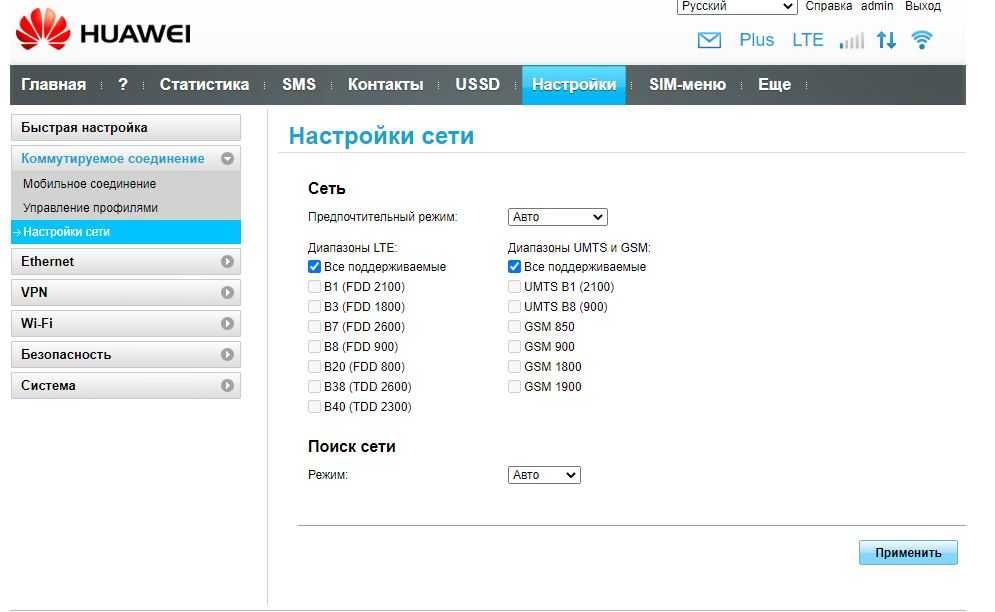This screenshot has width=995, height=612.
Task: Toggle UMTS B1 (2100) checkbox
Action: pos(514,287)
